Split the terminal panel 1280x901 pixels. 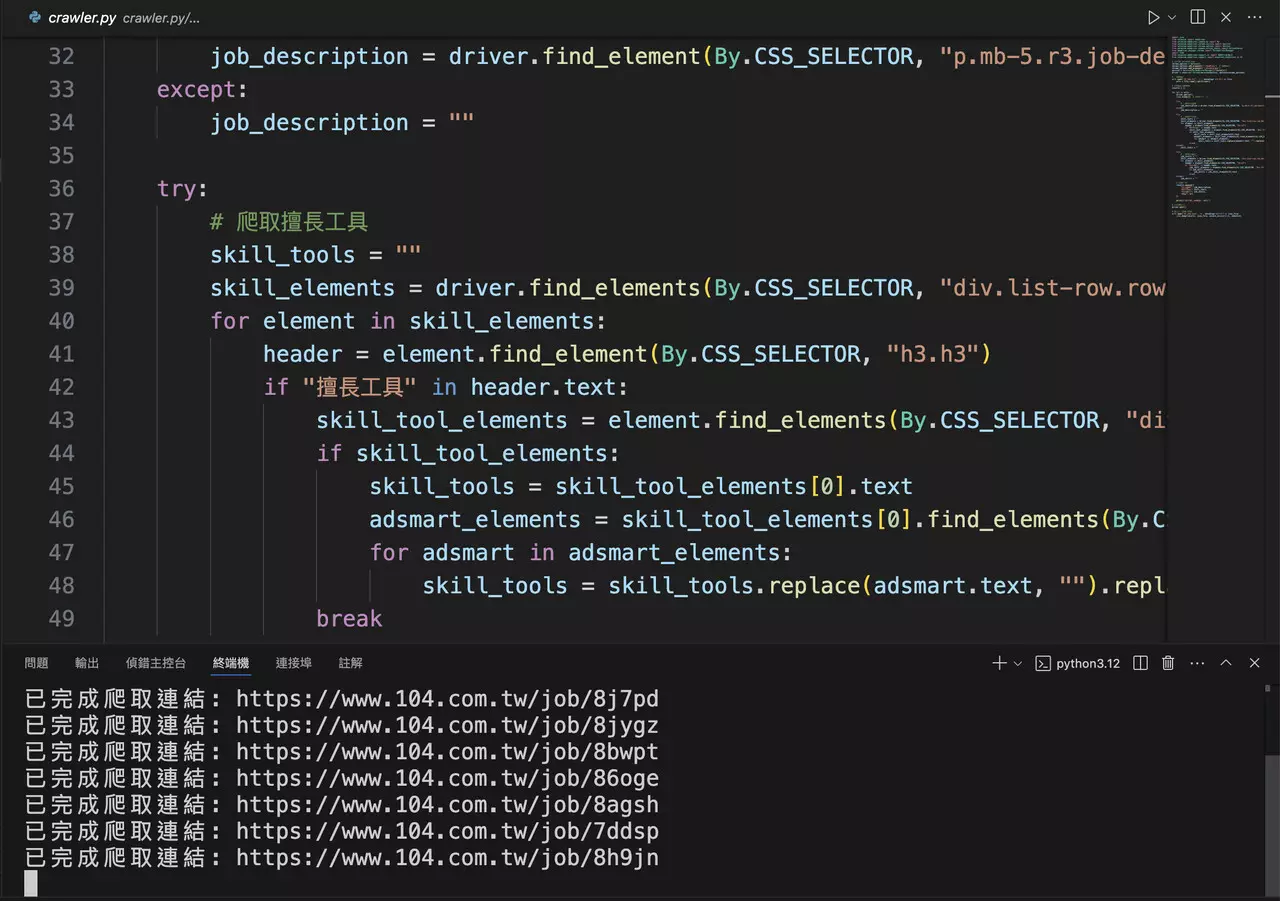(1140, 663)
